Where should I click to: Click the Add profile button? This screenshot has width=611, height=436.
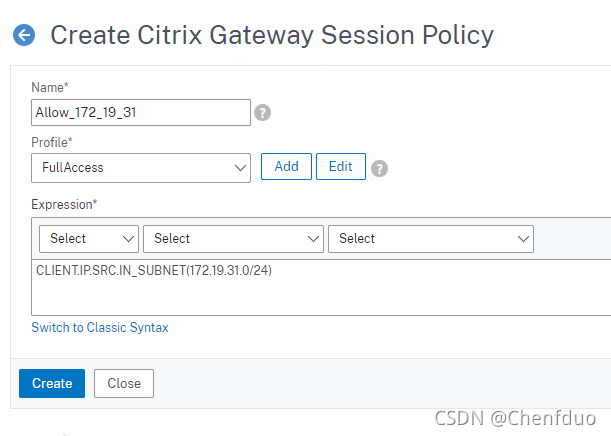[286, 167]
